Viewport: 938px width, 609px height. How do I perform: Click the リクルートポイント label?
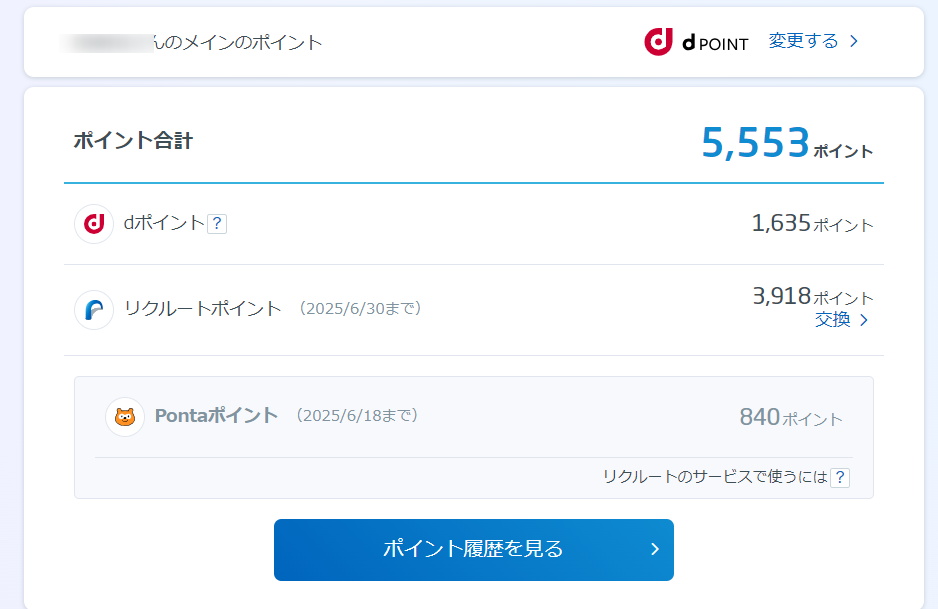tap(203, 309)
